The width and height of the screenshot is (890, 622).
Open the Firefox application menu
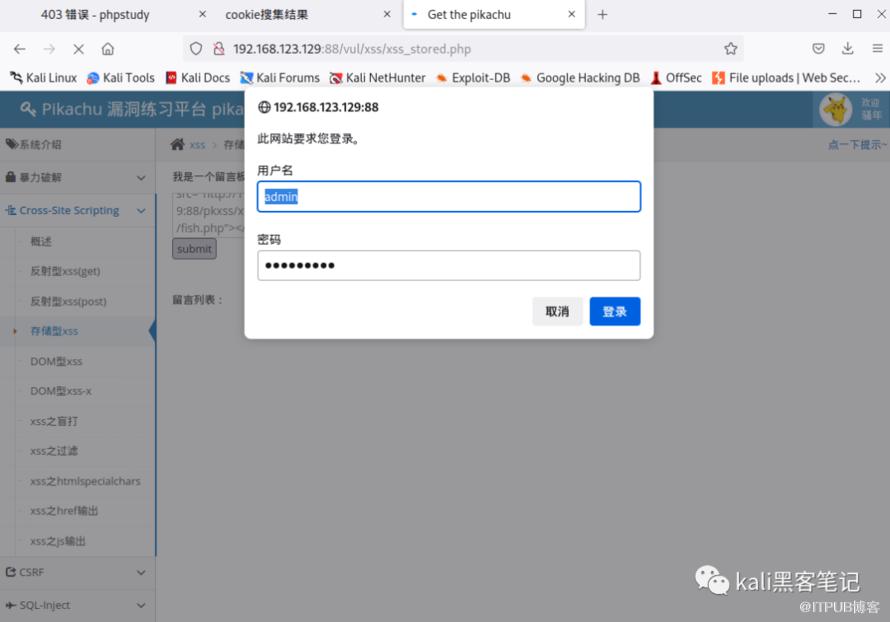click(x=877, y=49)
